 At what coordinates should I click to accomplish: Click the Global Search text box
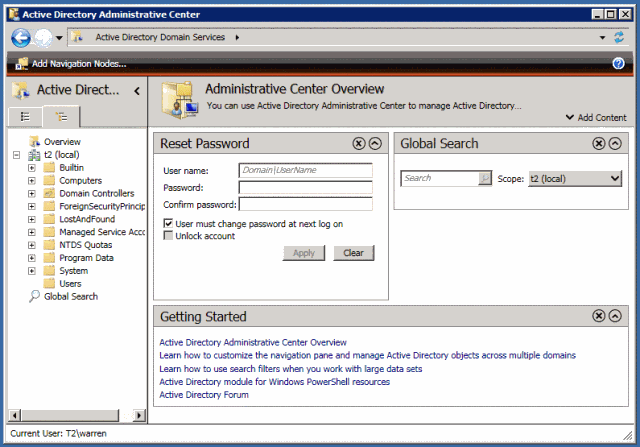(440, 178)
